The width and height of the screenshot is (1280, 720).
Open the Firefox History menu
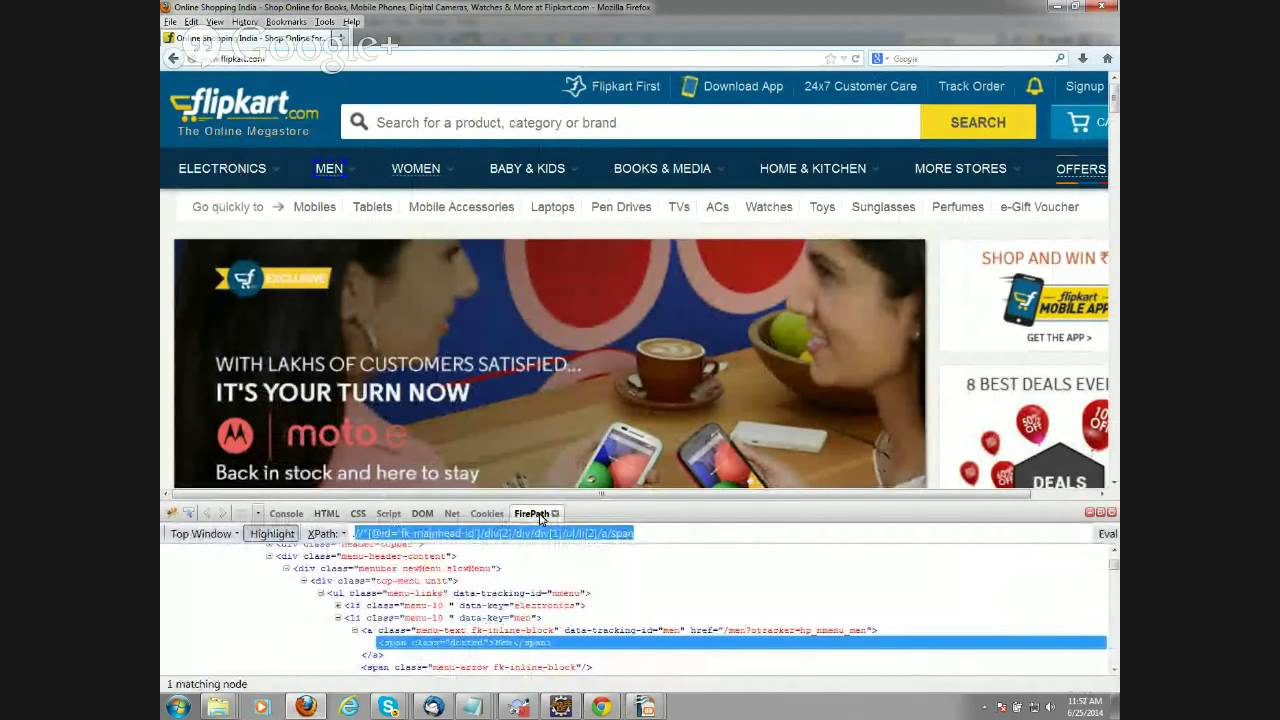[245, 22]
